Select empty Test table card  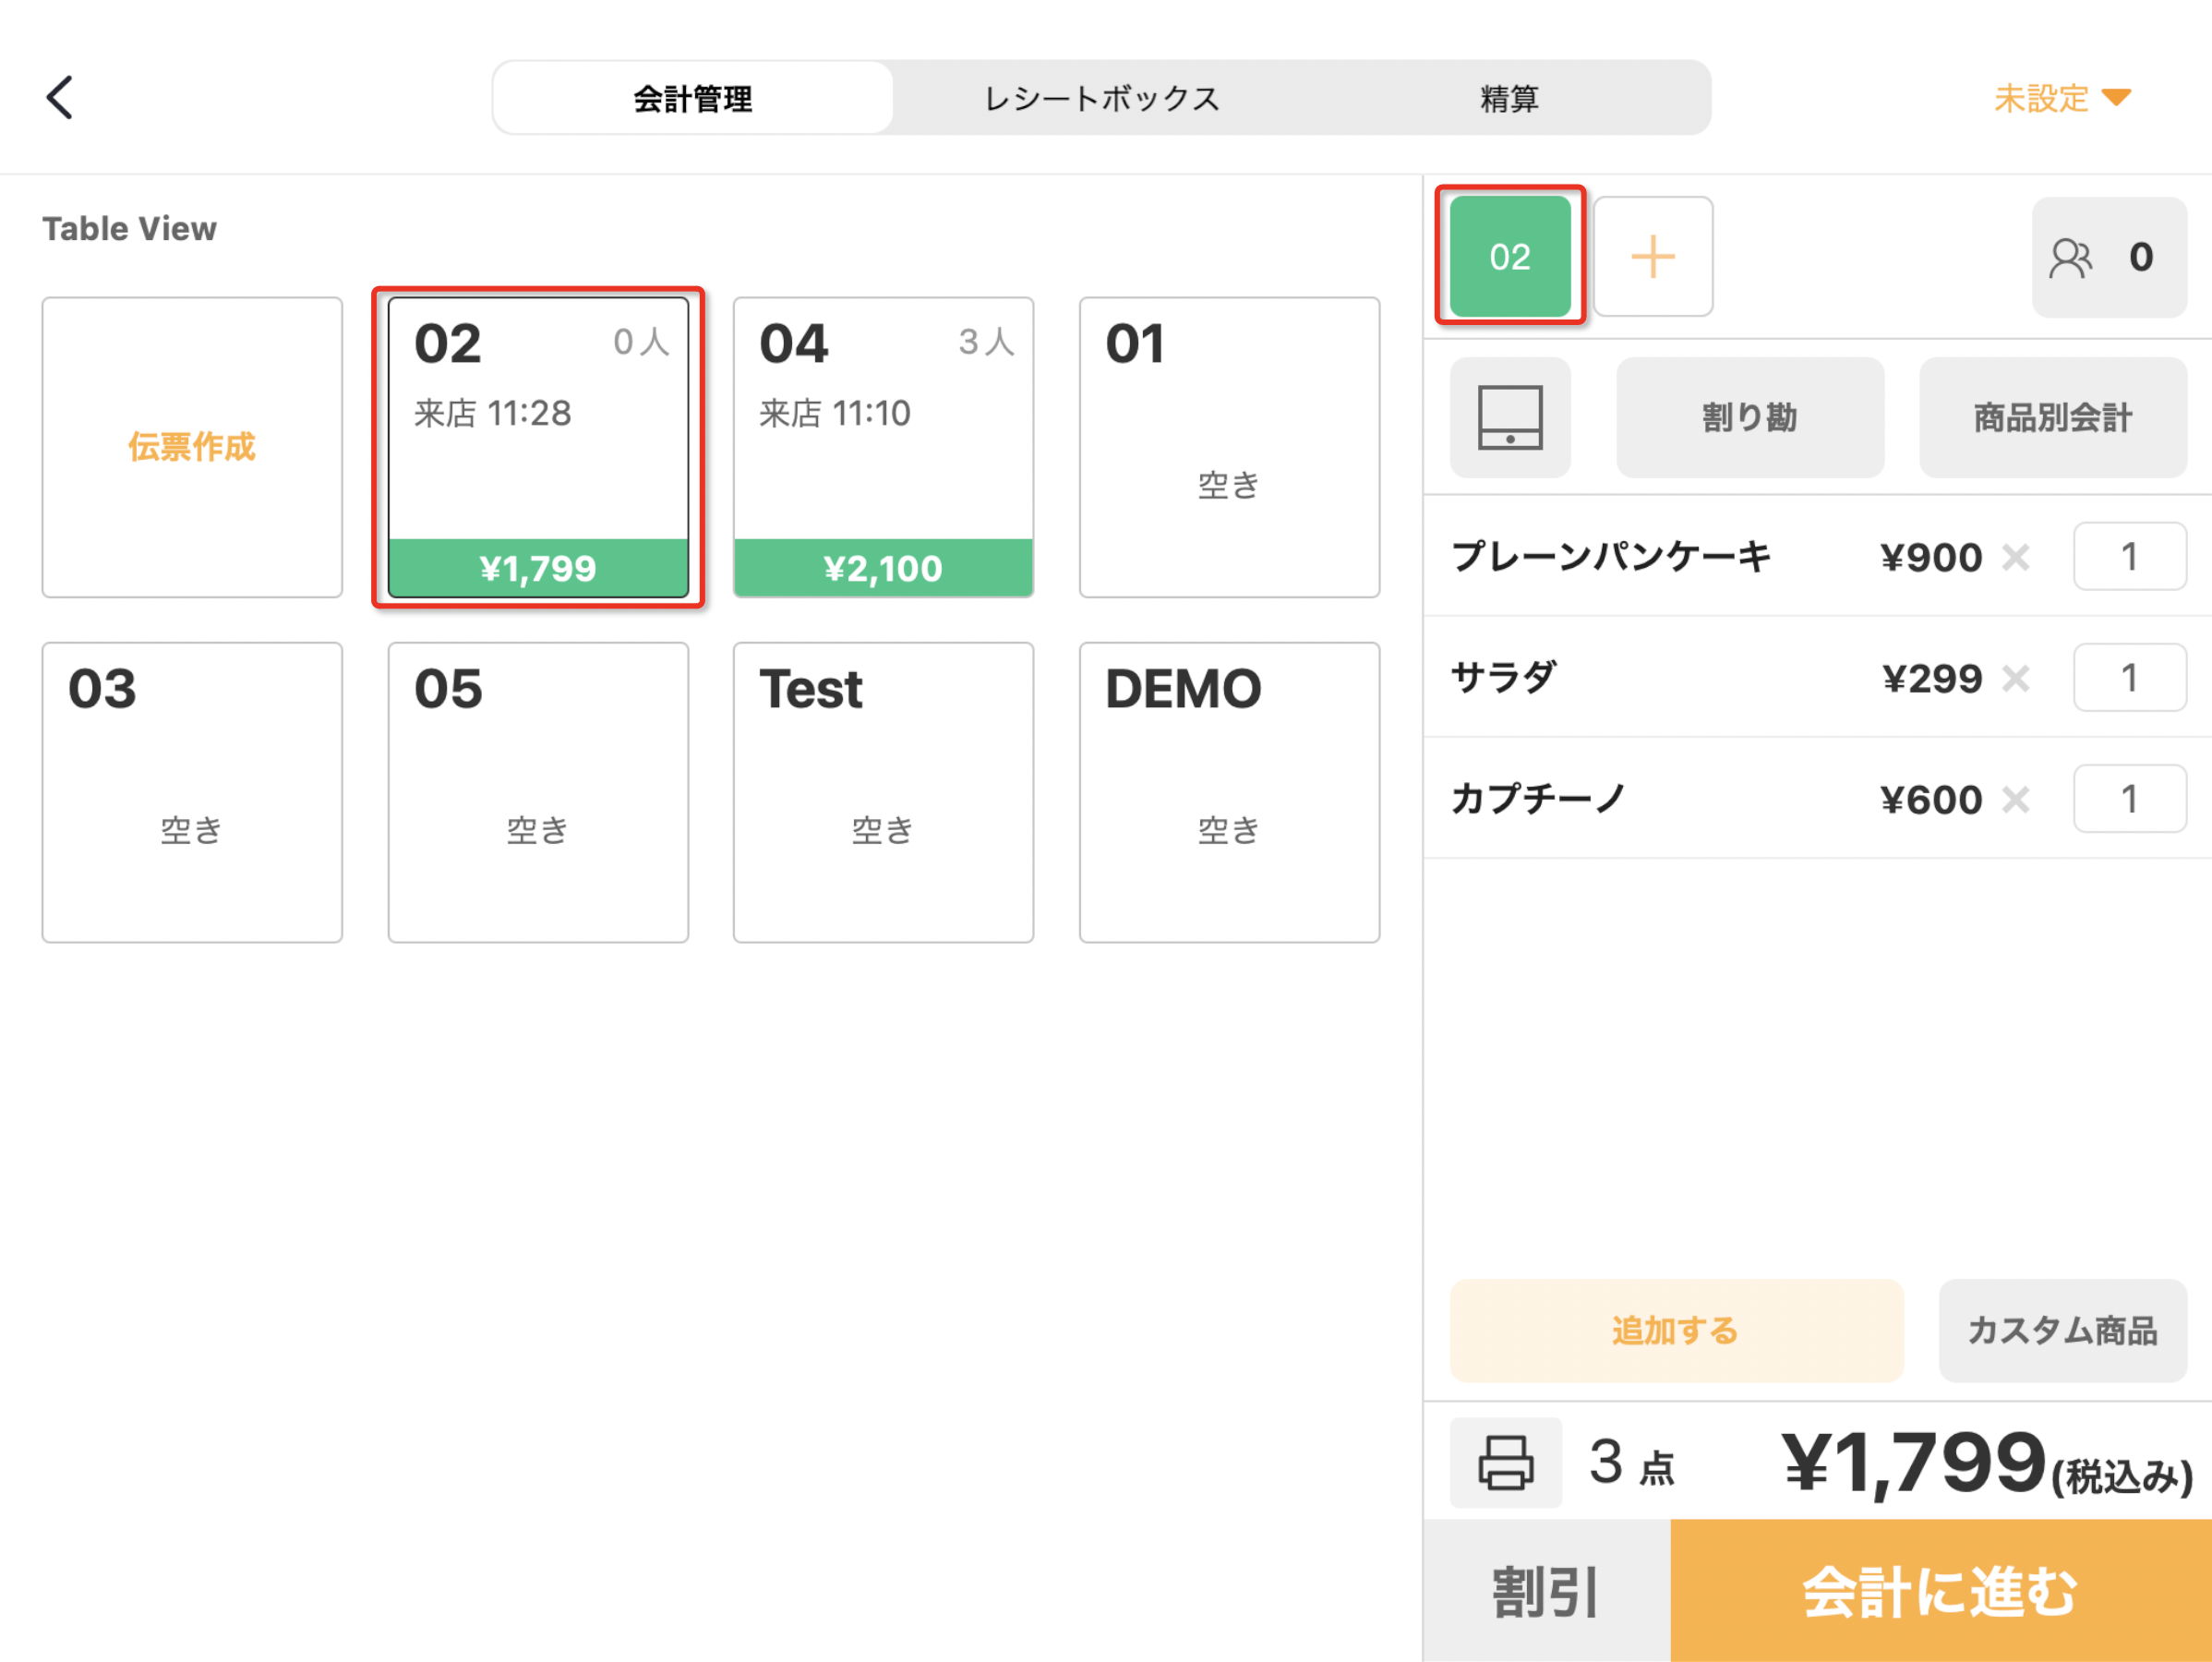click(883, 792)
